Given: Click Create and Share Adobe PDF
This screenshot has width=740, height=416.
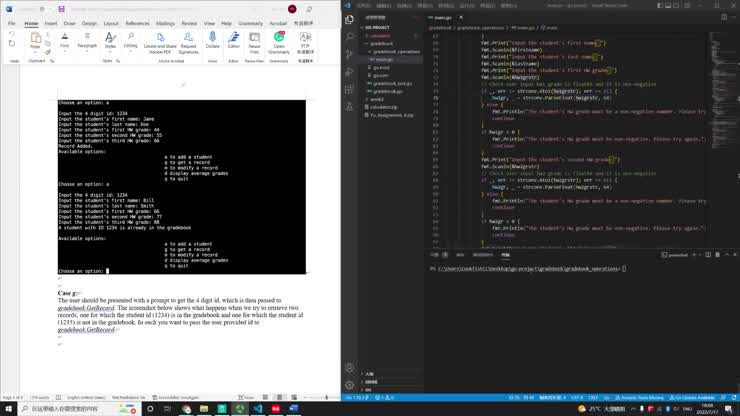Looking at the screenshot, I should click(x=160, y=40).
